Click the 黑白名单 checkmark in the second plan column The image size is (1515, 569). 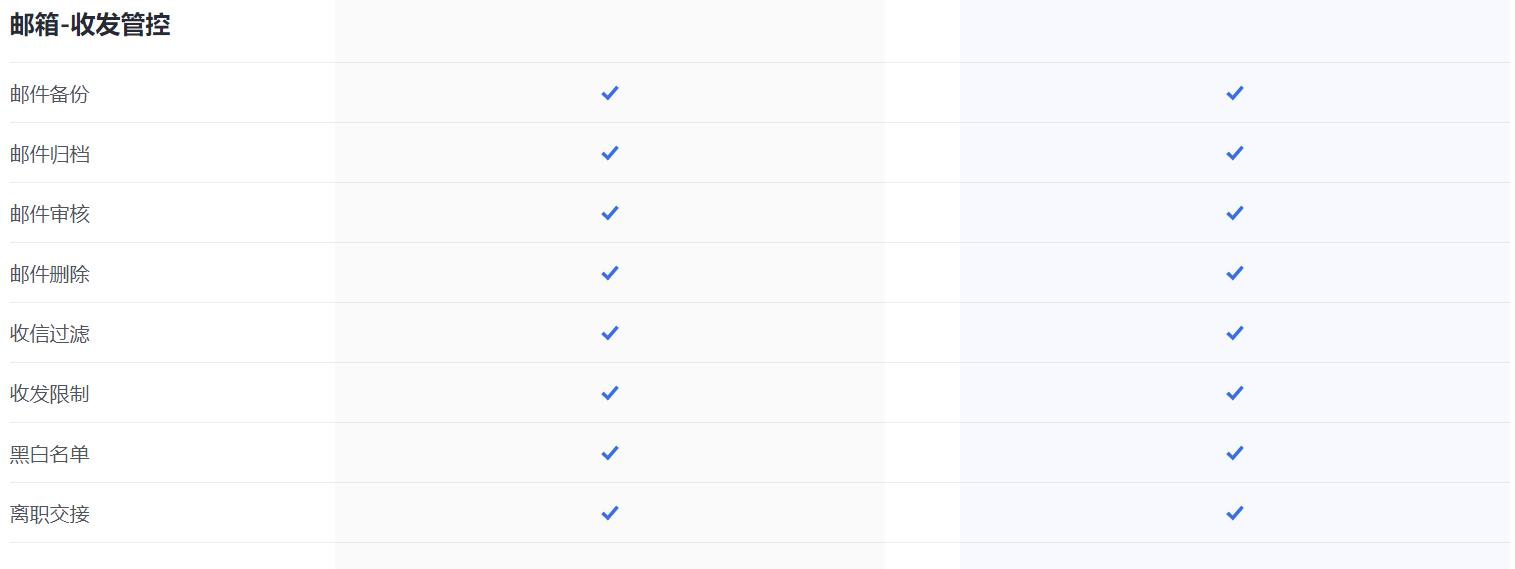tap(1235, 453)
